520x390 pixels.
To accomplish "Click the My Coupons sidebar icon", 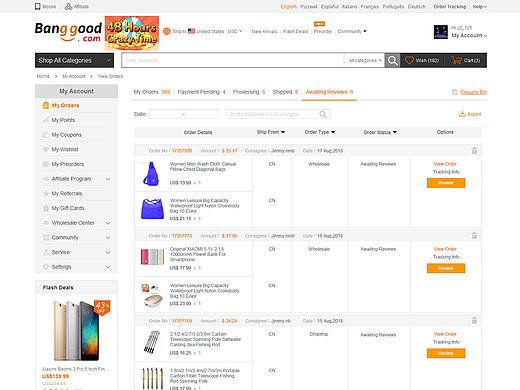I will pyautogui.click(x=46, y=135).
